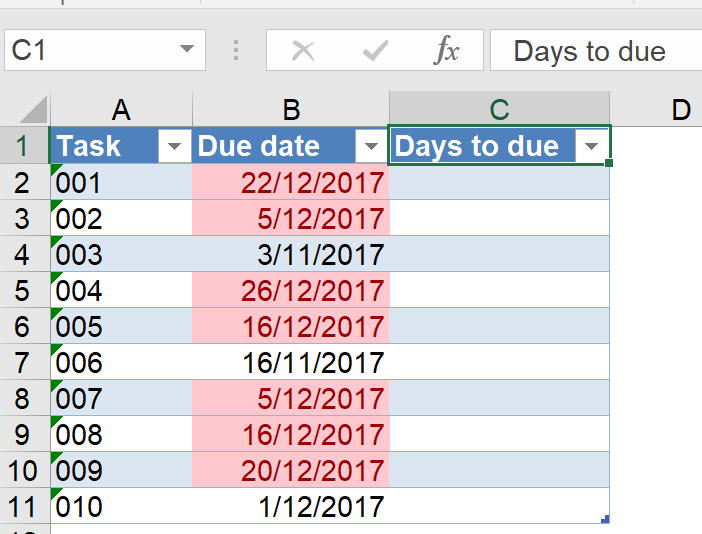Screen dimensions: 702x534
Task: Click the formula bar options dots handle
Action: point(236,51)
